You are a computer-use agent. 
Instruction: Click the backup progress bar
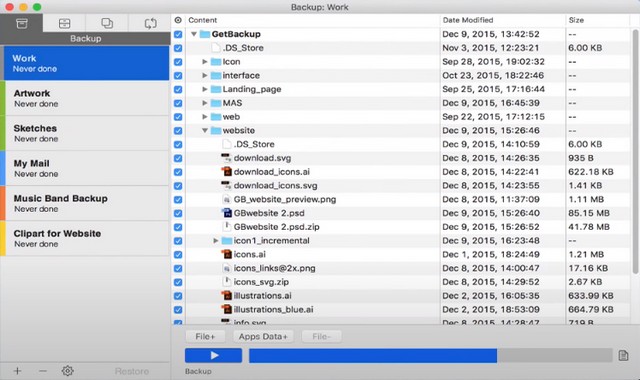(431, 356)
